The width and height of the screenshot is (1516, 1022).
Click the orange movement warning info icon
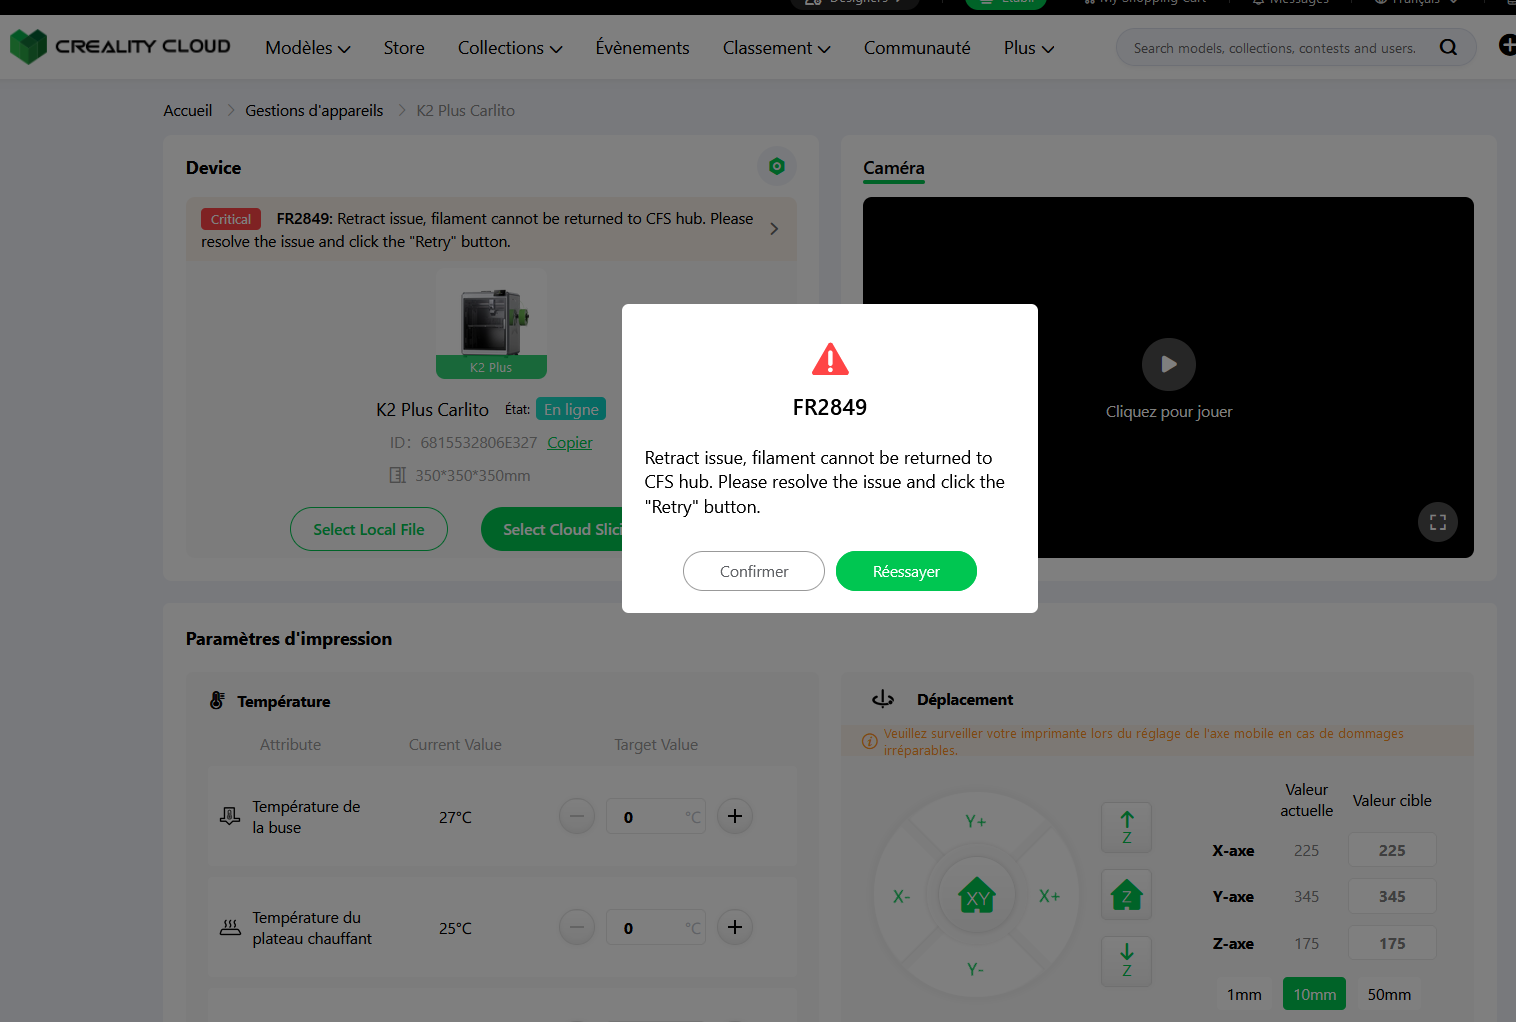[x=870, y=741]
